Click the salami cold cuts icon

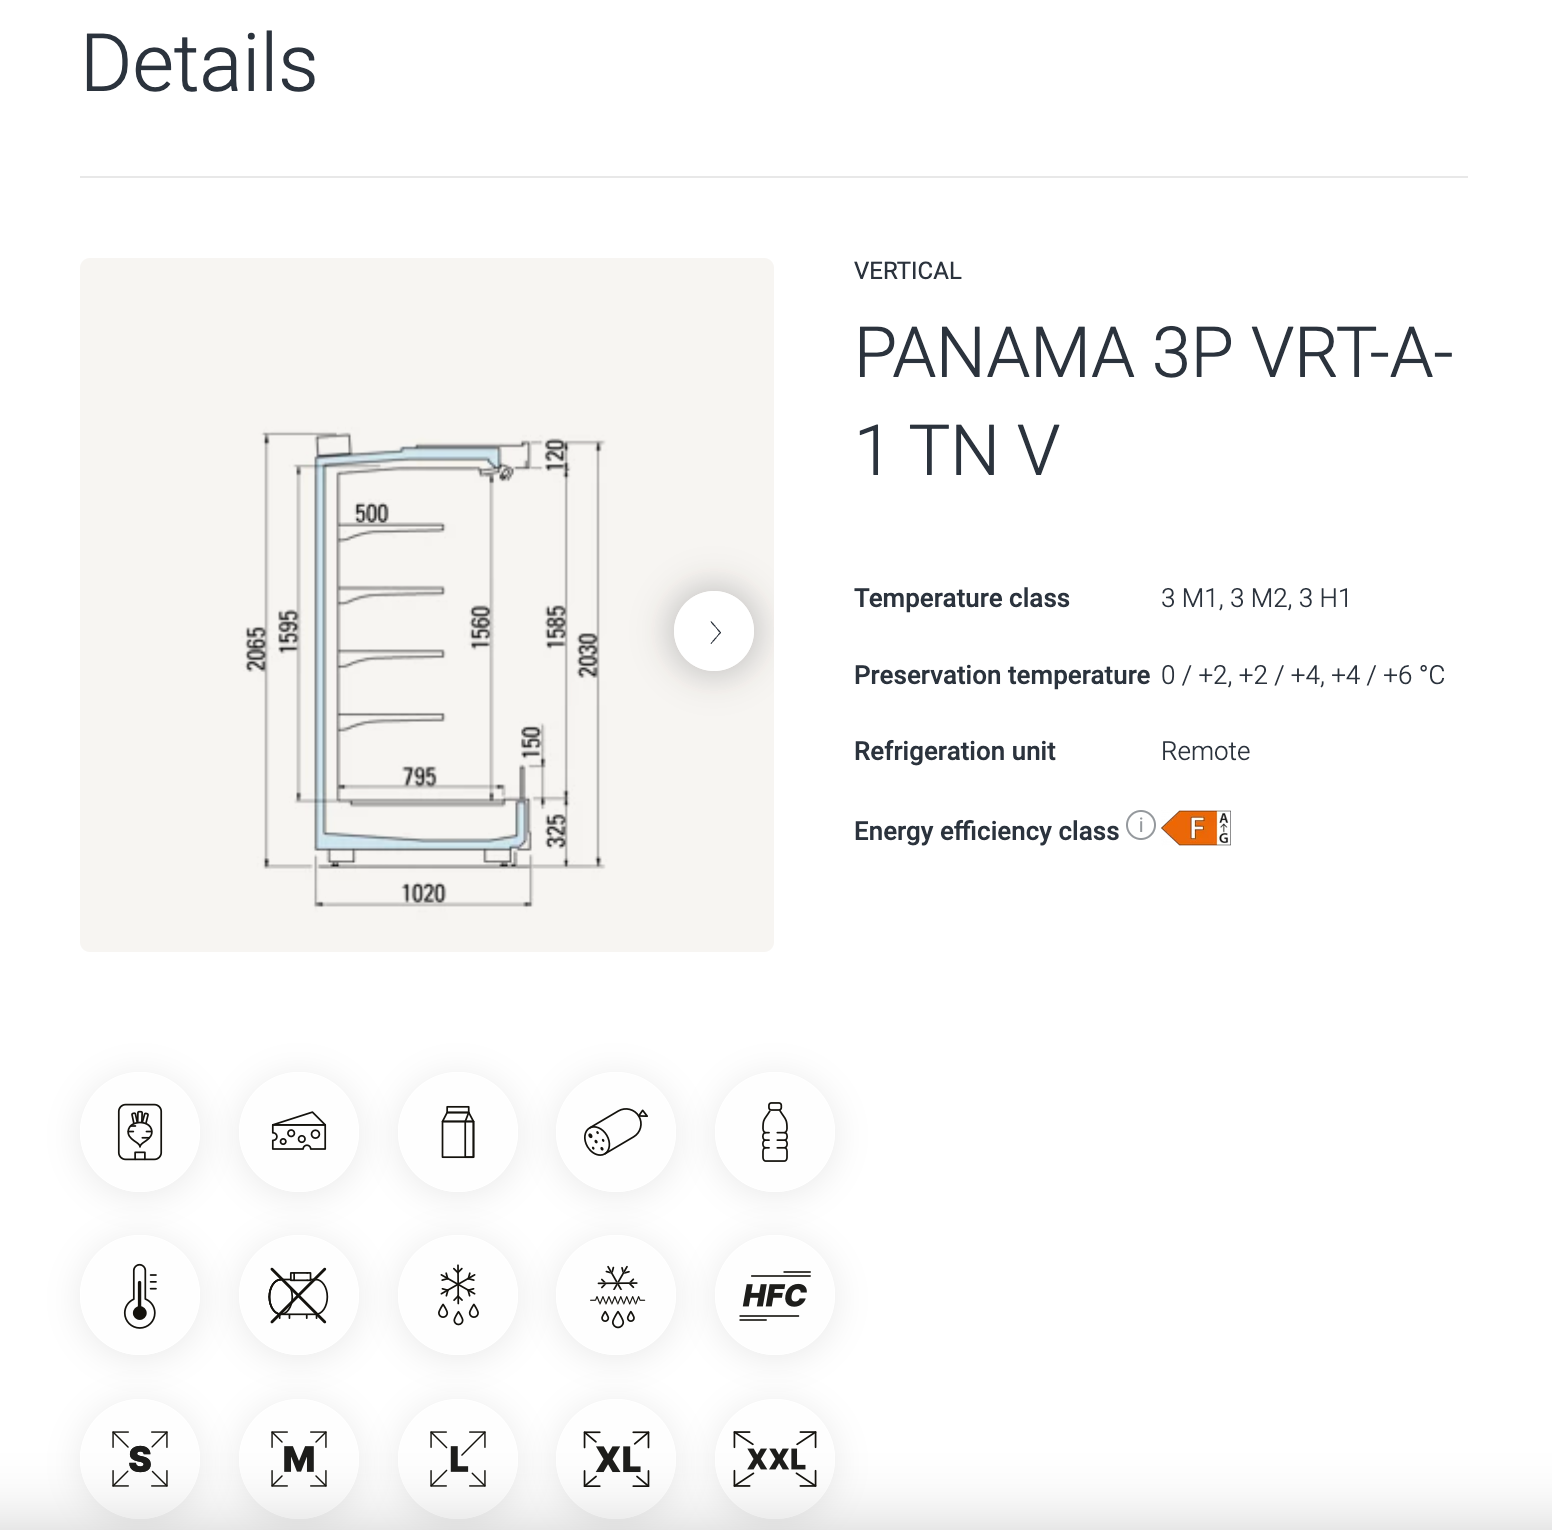point(616,1132)
